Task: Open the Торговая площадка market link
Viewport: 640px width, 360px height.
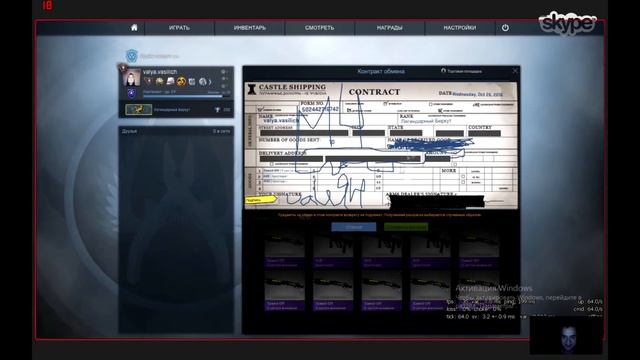Action: 461,71
